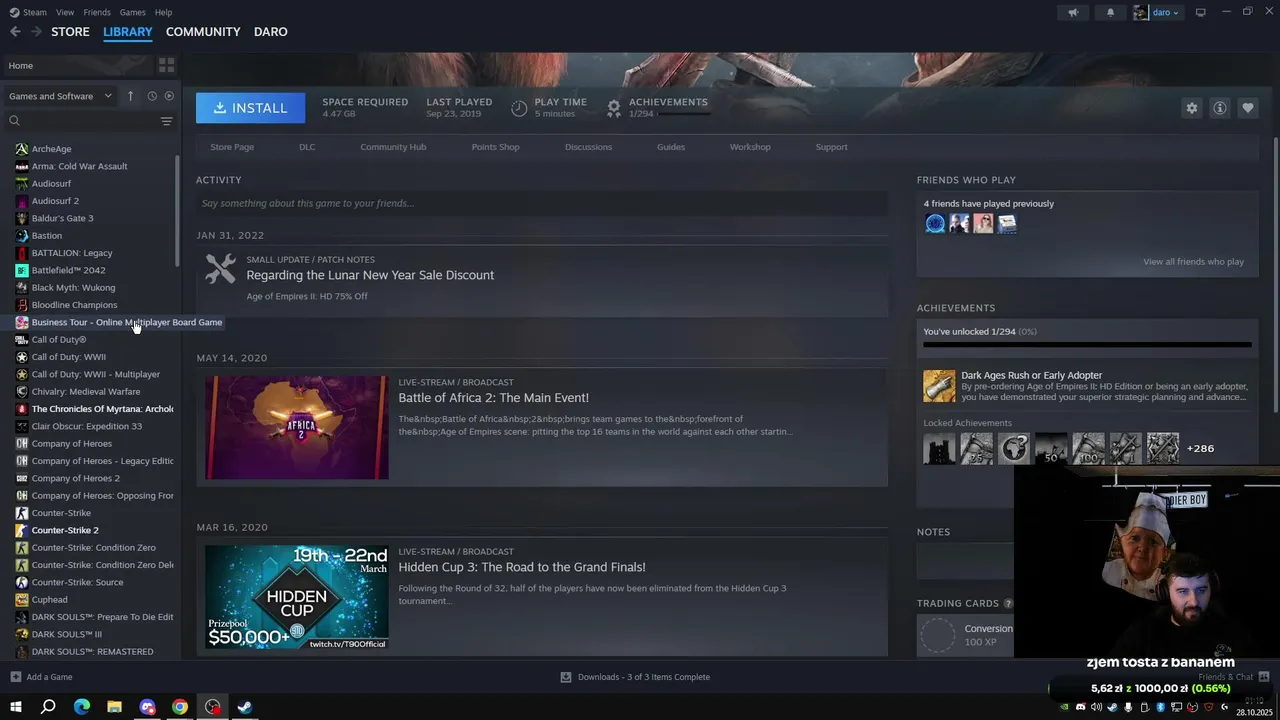Click the achievements progress bar
The height and width of the screenshot is (720, 1280).
point(1087,344)
